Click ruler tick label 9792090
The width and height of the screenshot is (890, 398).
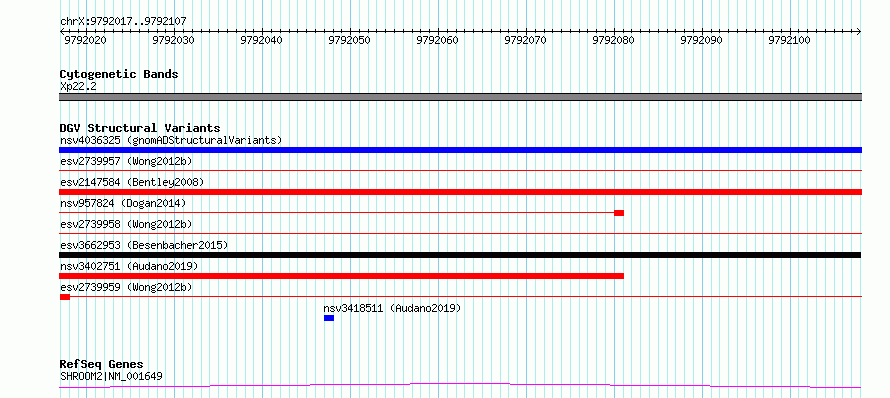[701, 40]
